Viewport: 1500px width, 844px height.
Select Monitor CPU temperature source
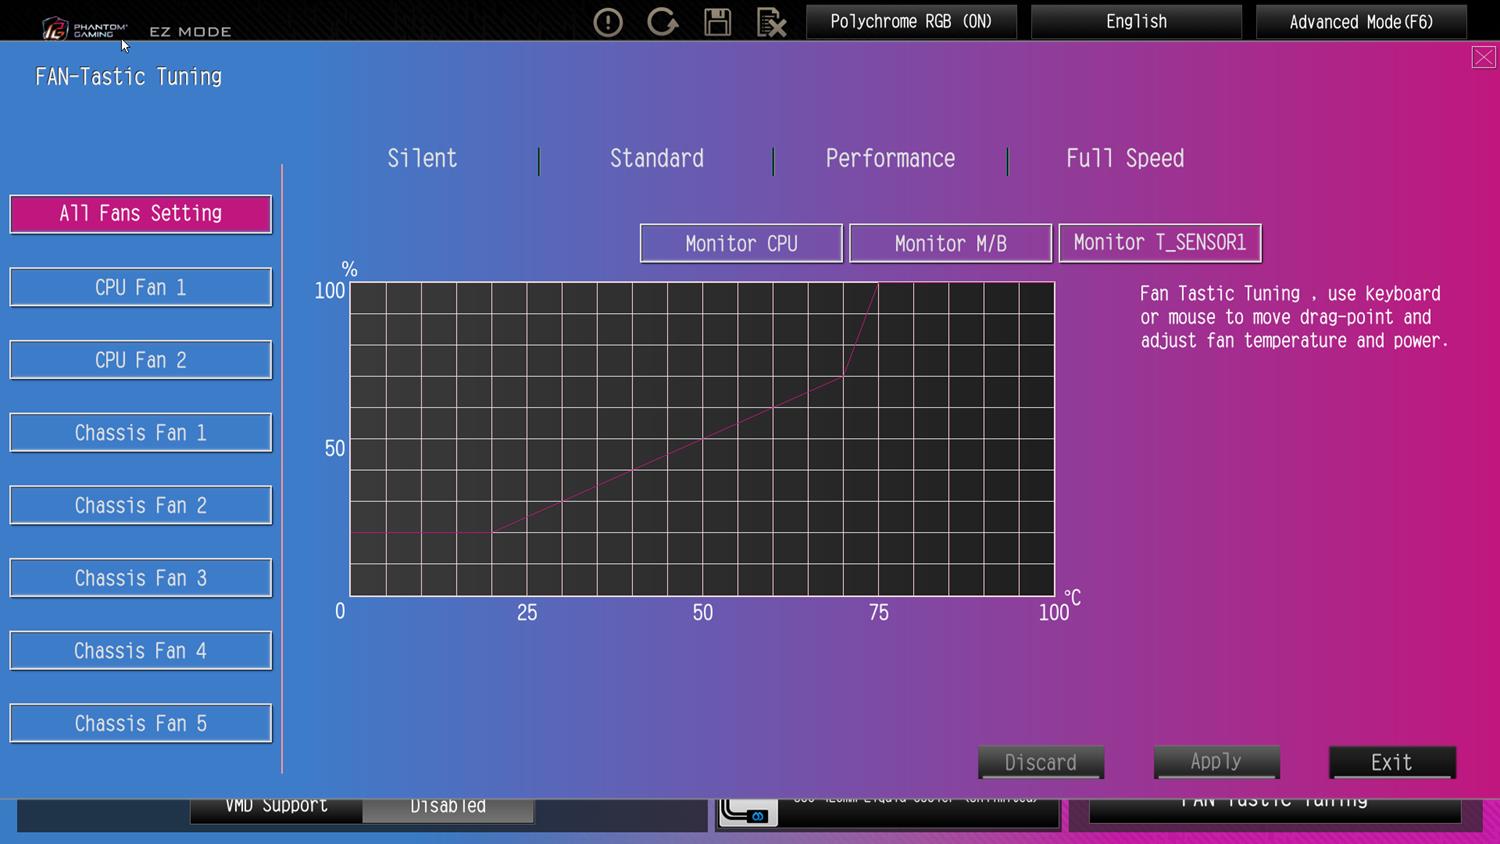[x=741, y=244]
